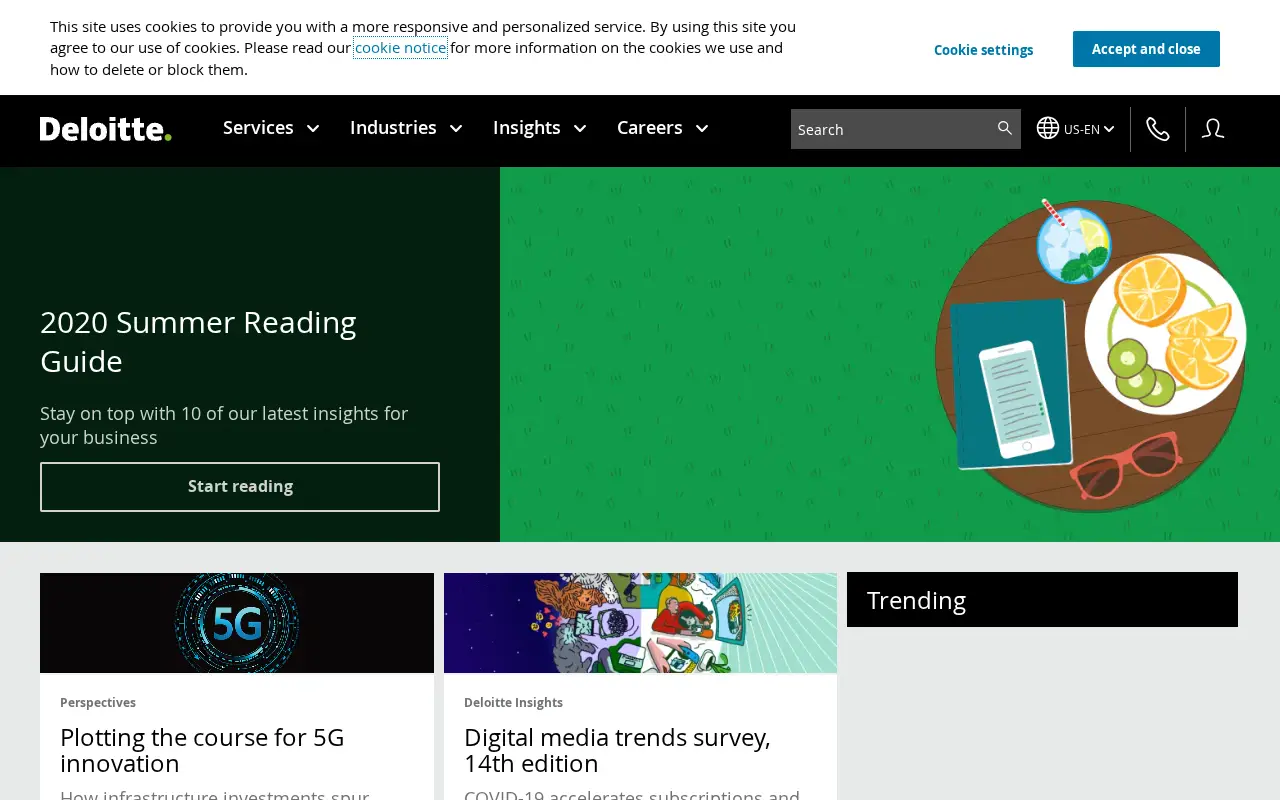Expand the Industries chevron

point(456,128)
